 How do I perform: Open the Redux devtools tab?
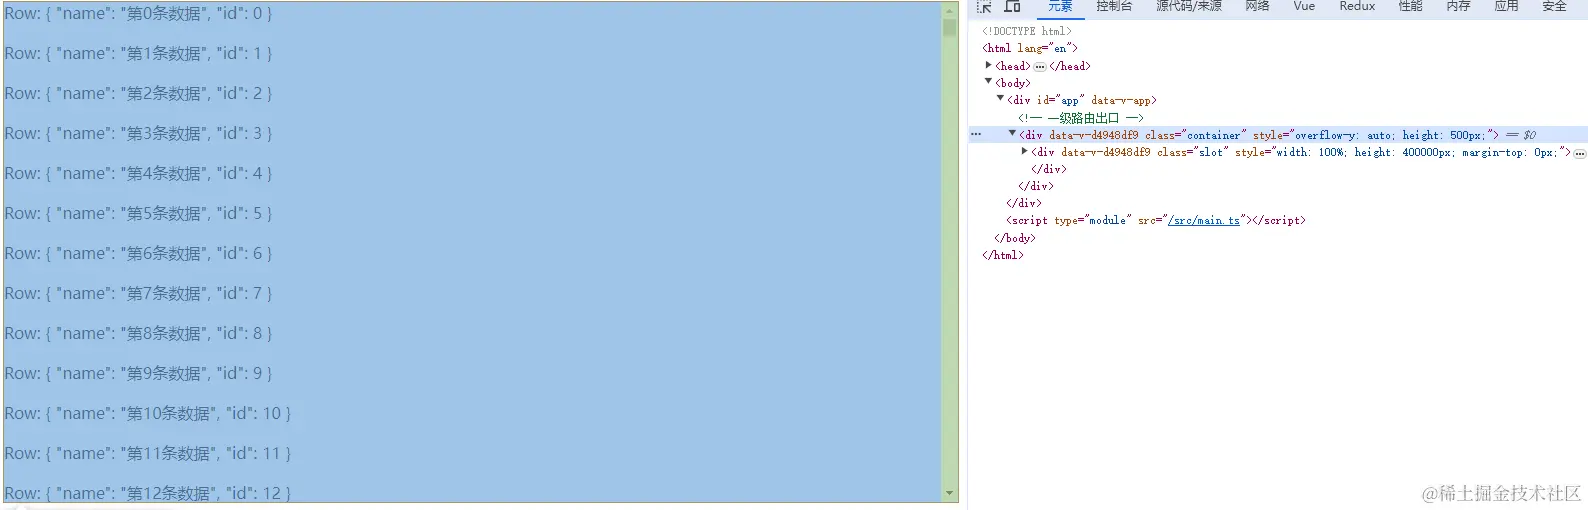point(1357,6)
